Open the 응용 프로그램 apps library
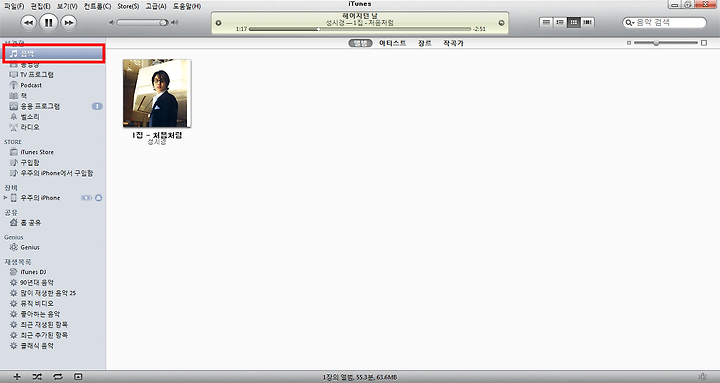This screenshot has width=720, height=383. pos(54,106)
